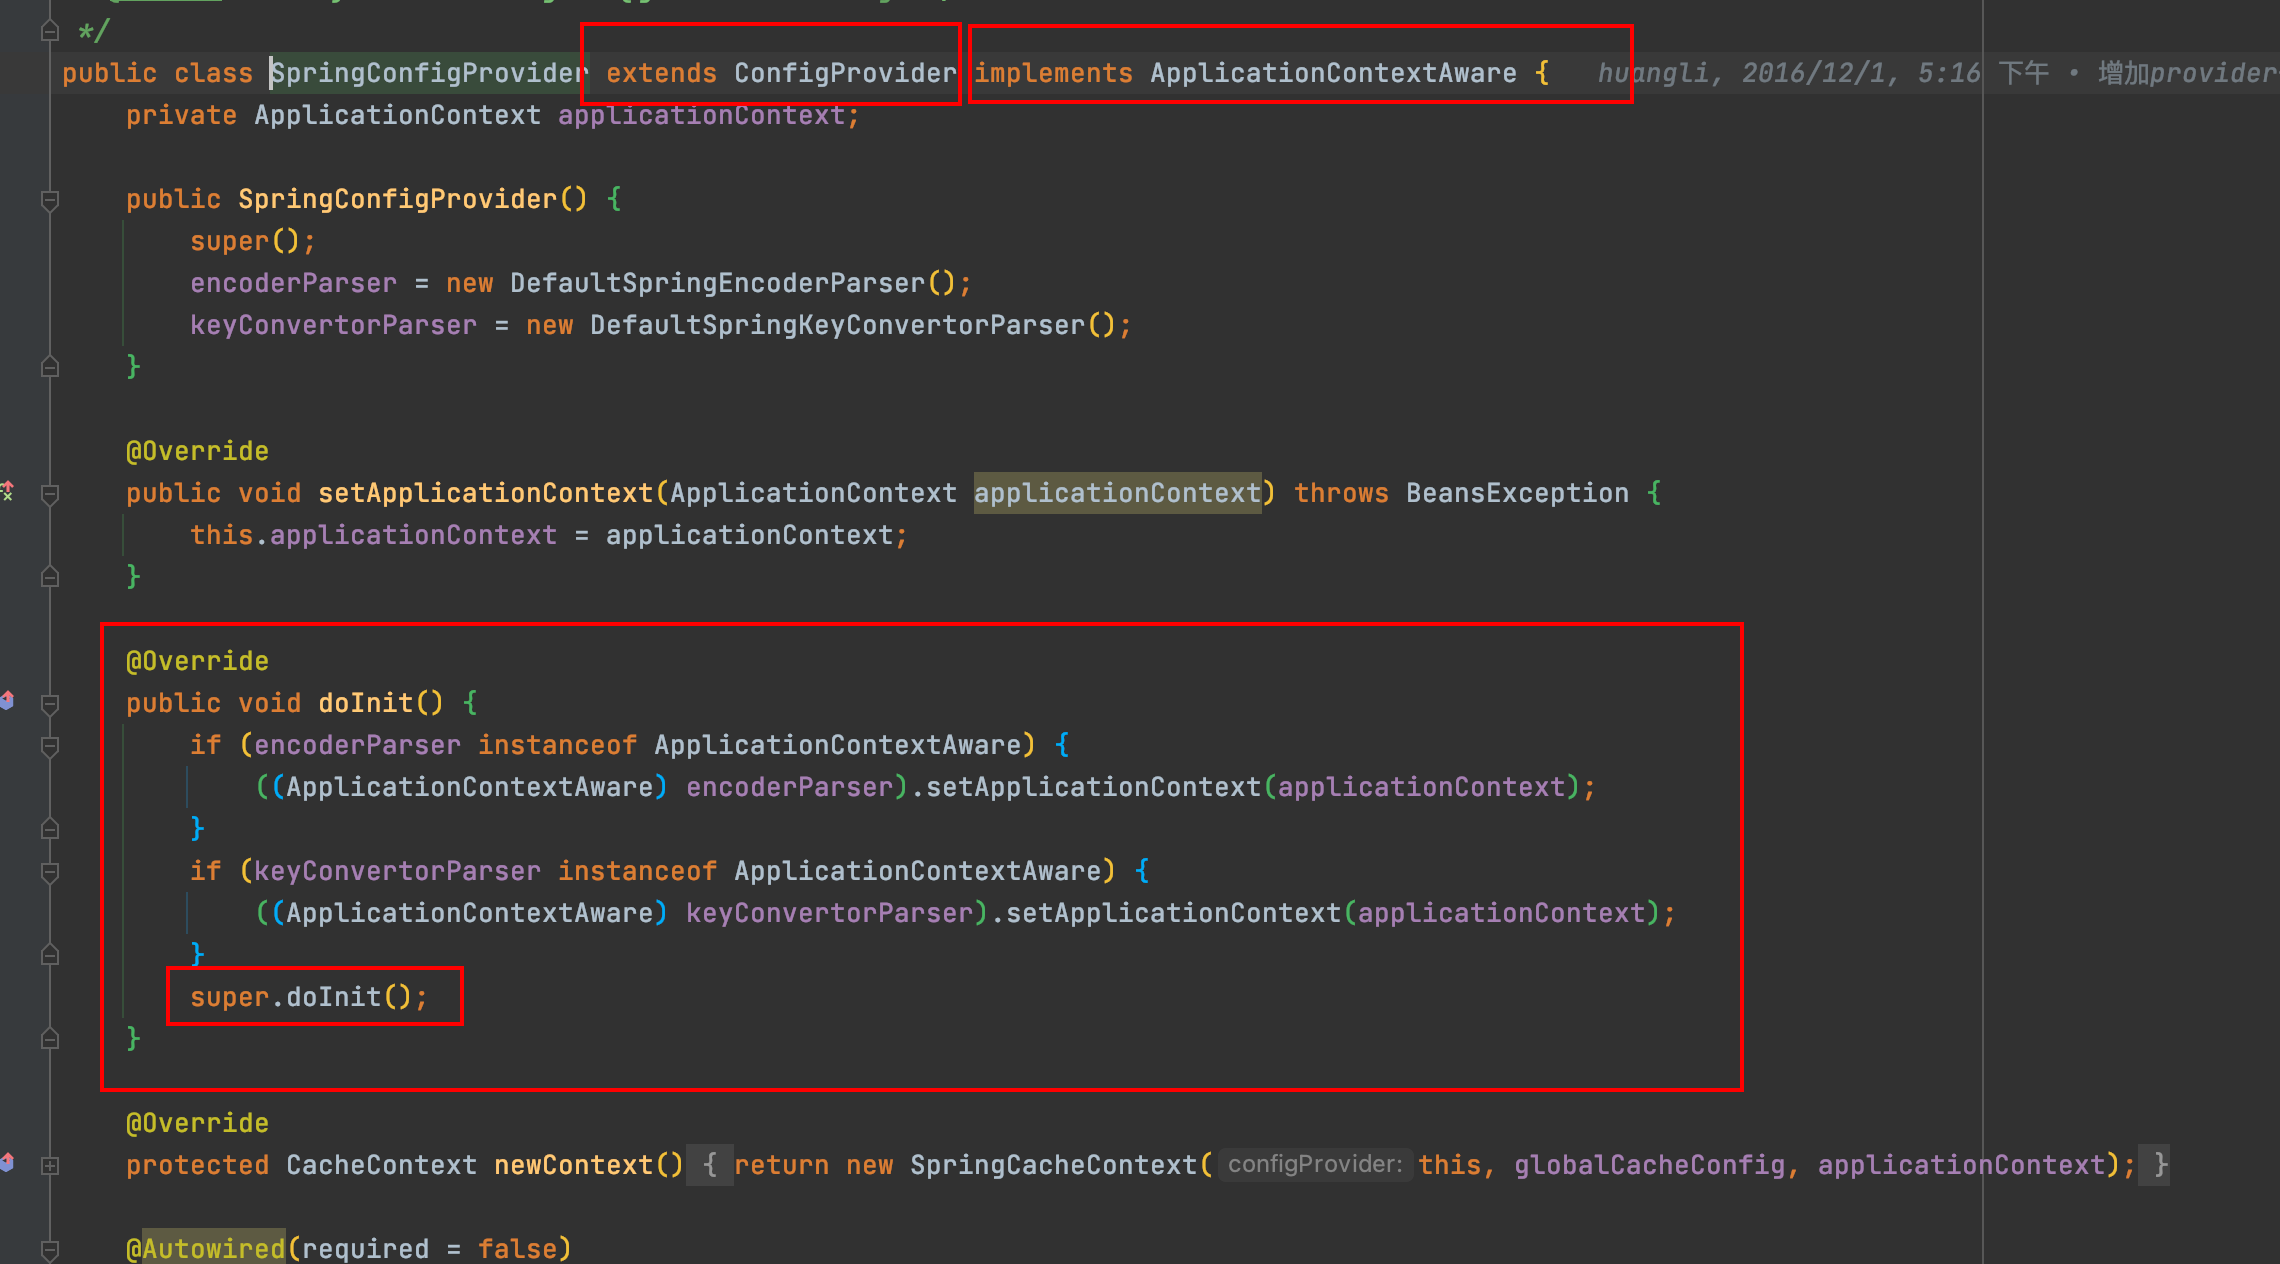Collapse the SpringConfigProvider constructor fold marker
The image size is (2280, 1264).
click(x=50, y=200)
